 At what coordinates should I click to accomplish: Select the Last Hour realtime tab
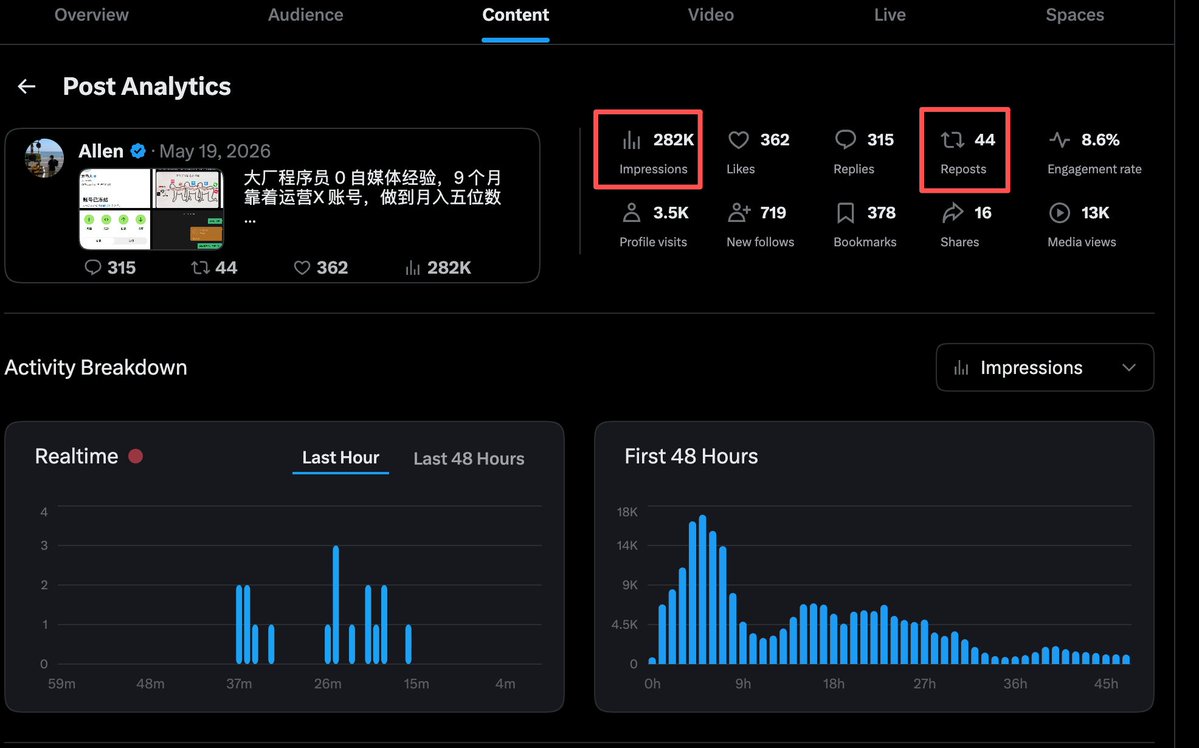[x=340, y=457]
